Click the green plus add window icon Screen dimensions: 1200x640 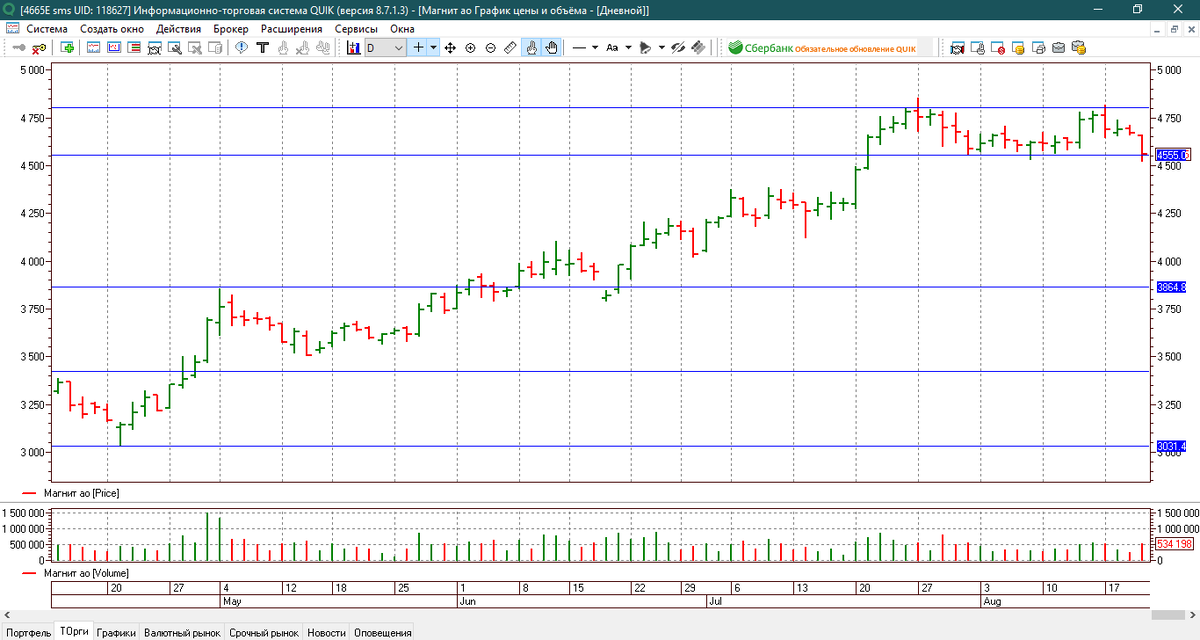pyautogui.click(x=67, y=47)
